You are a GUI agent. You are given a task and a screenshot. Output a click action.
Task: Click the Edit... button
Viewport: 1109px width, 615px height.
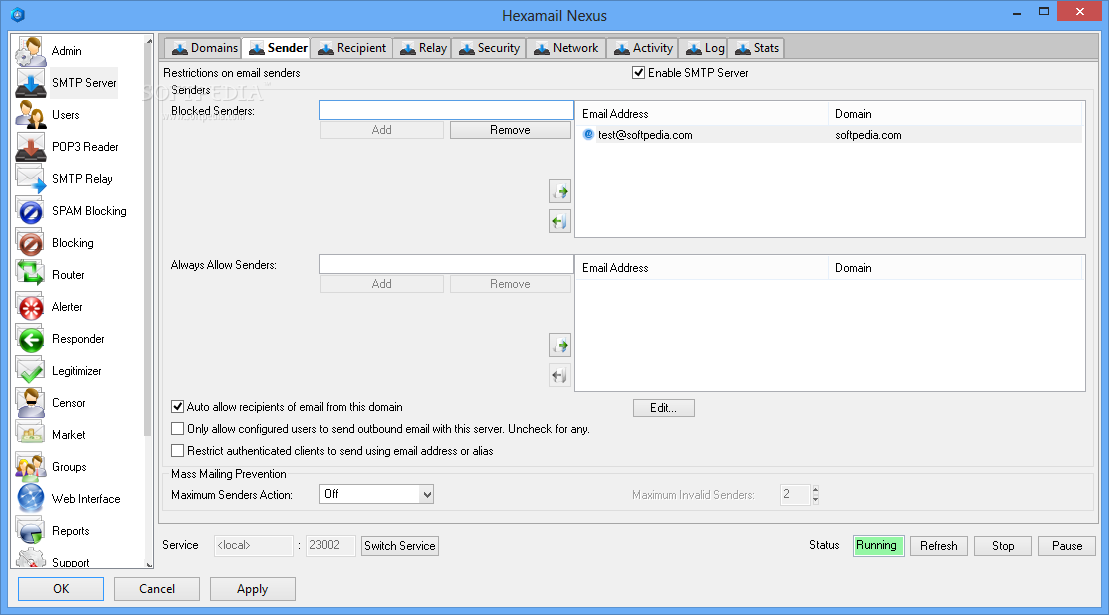click(663, 408)
